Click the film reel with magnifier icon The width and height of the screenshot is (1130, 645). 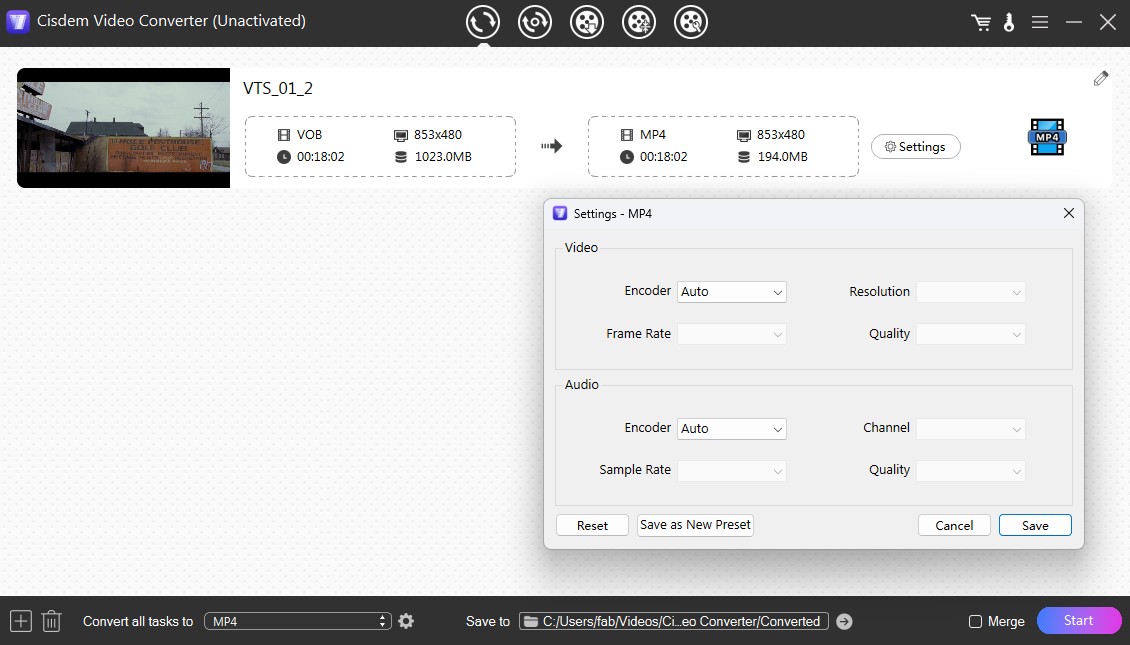(691, 21)
